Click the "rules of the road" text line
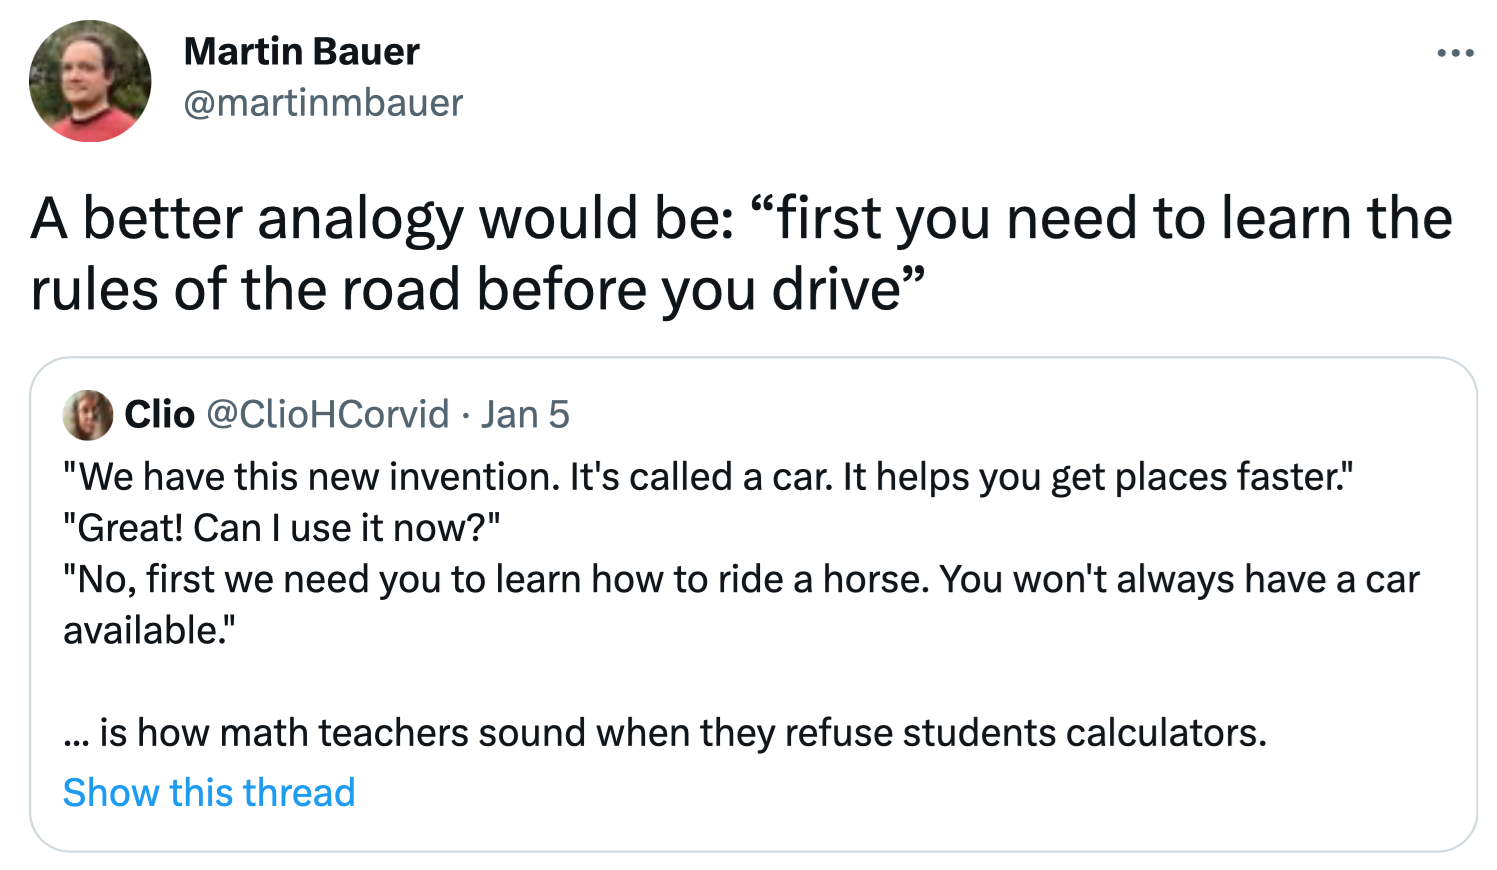 pos(478,290)
